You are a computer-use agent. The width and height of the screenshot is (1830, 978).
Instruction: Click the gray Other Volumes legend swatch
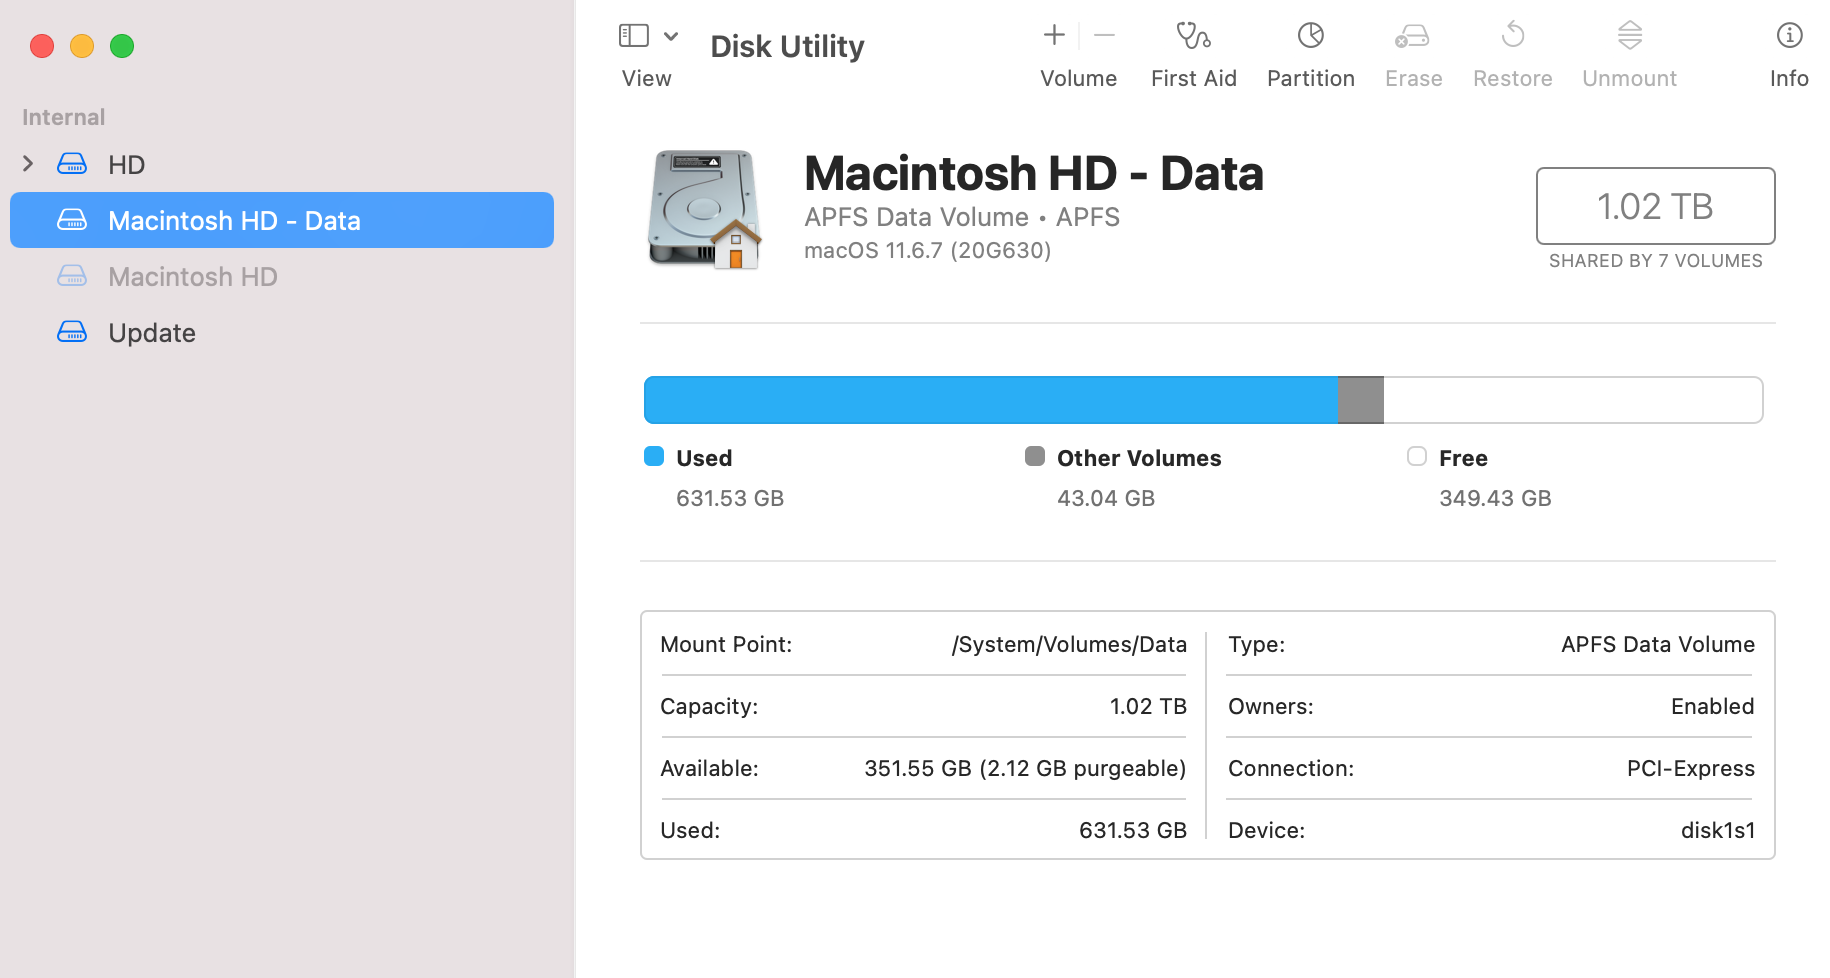coord(1035,456)
